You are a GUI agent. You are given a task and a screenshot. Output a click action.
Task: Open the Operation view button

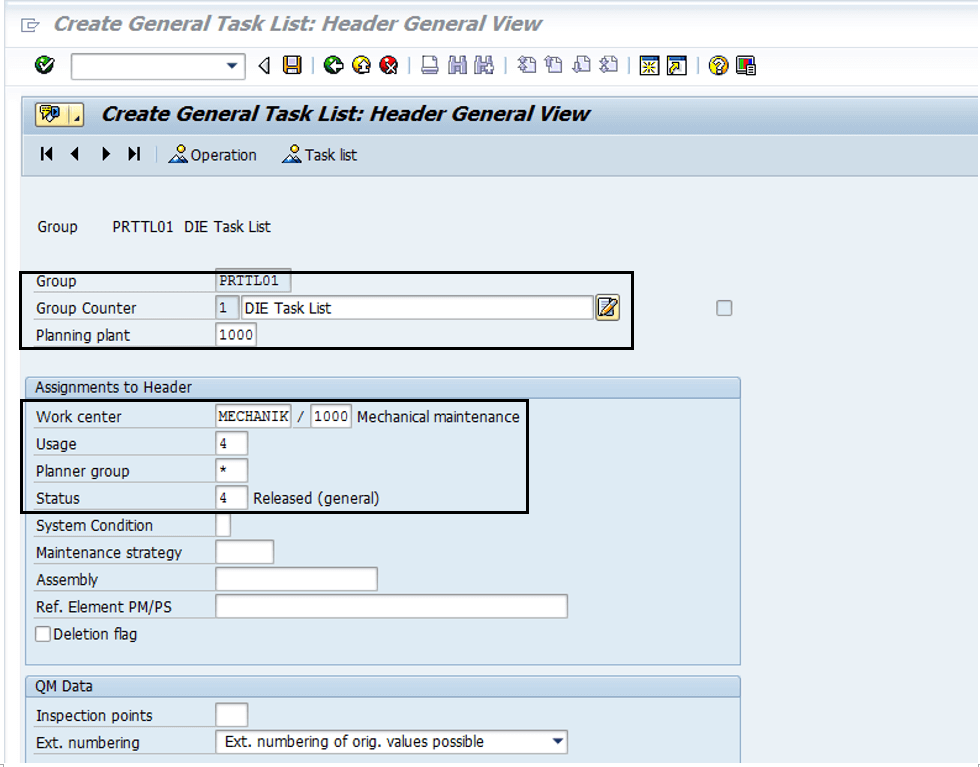pyautogui.click(x=212, y=154)
